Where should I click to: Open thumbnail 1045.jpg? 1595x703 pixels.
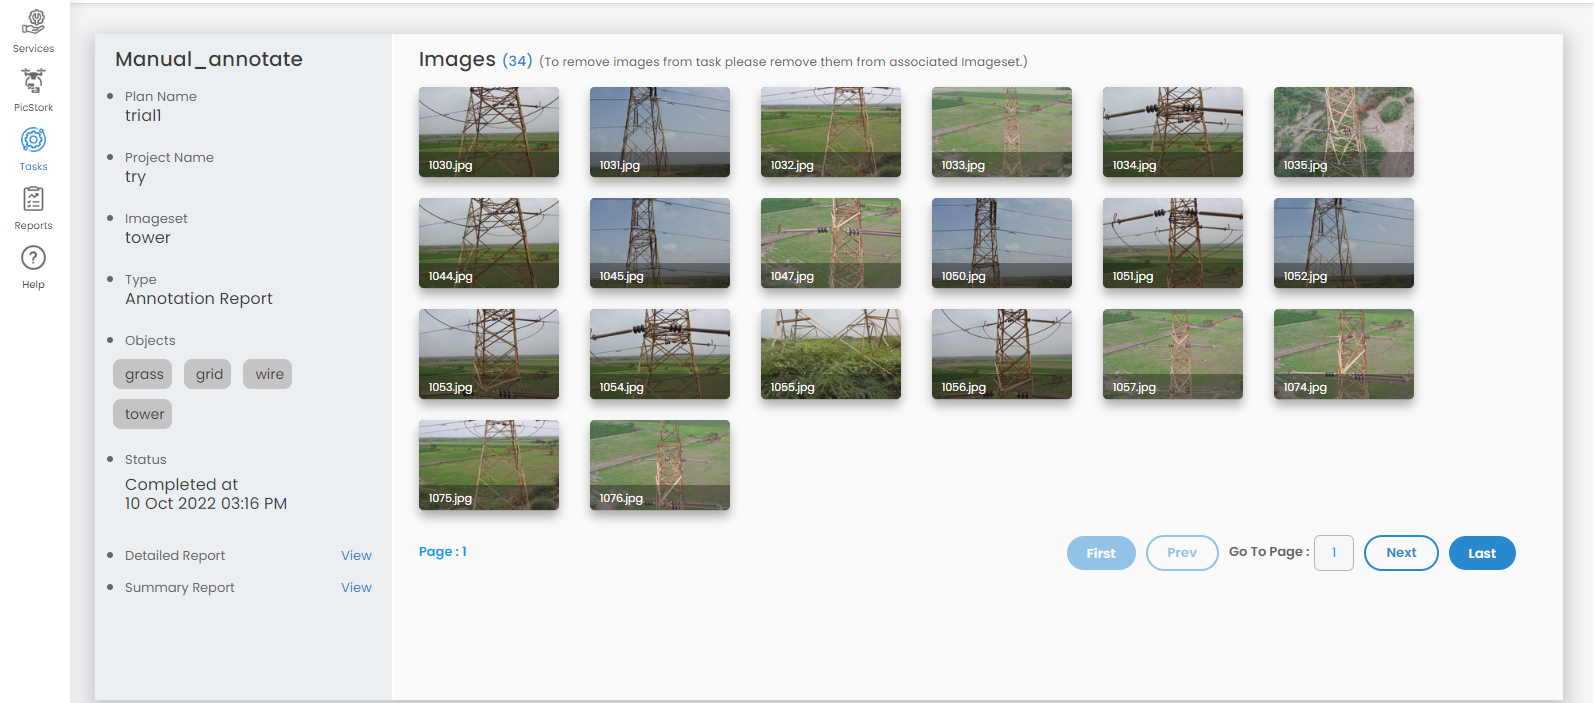660,243
